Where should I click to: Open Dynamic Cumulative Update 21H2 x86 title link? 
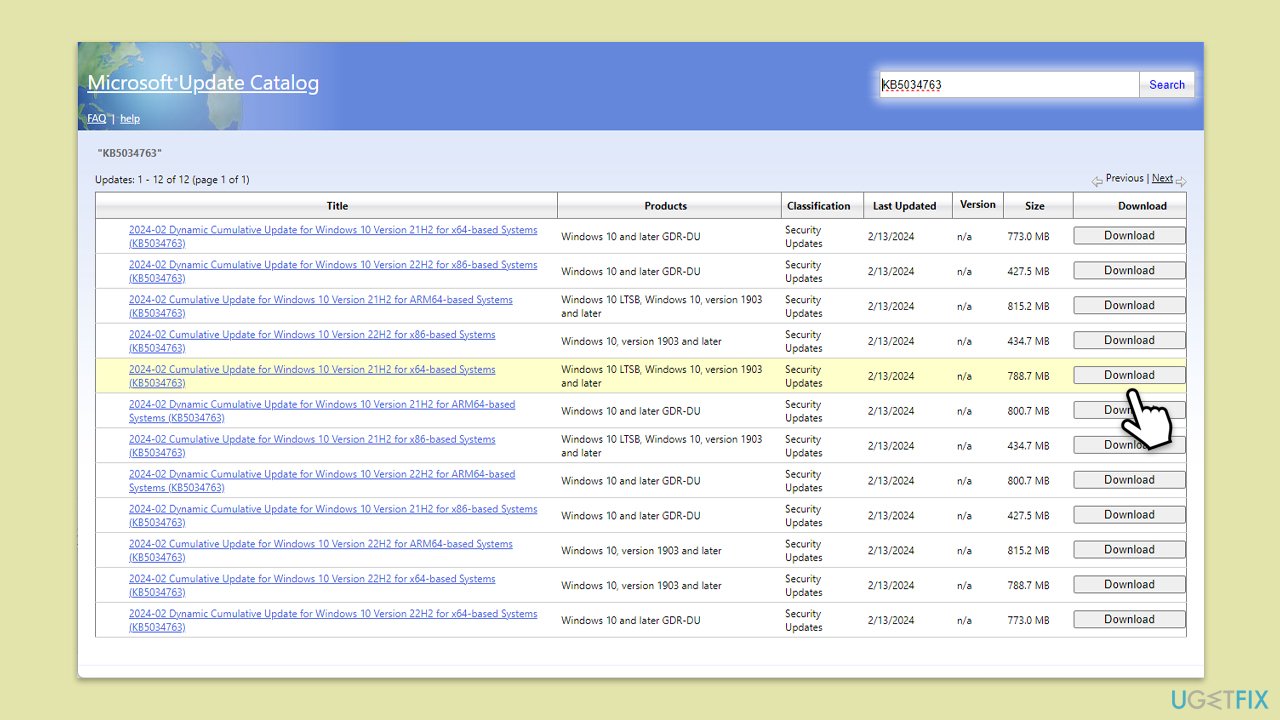(333, 516)
